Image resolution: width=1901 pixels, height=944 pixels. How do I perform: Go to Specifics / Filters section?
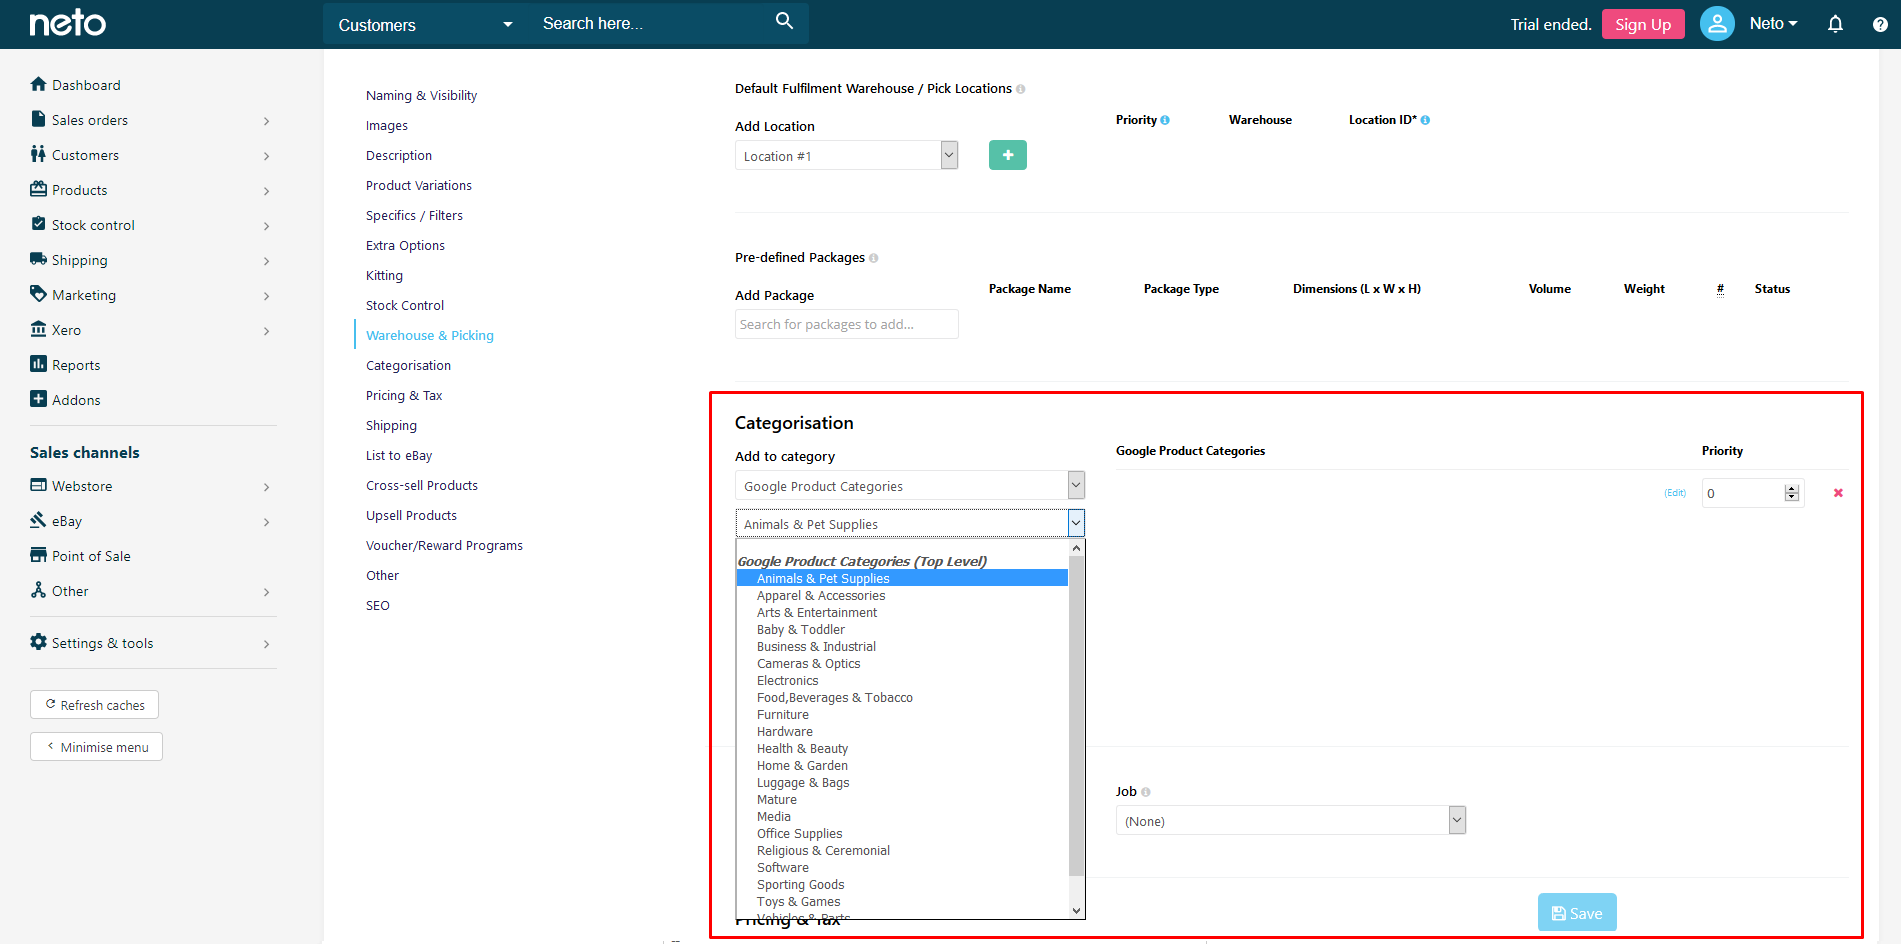tap(414, 215)
